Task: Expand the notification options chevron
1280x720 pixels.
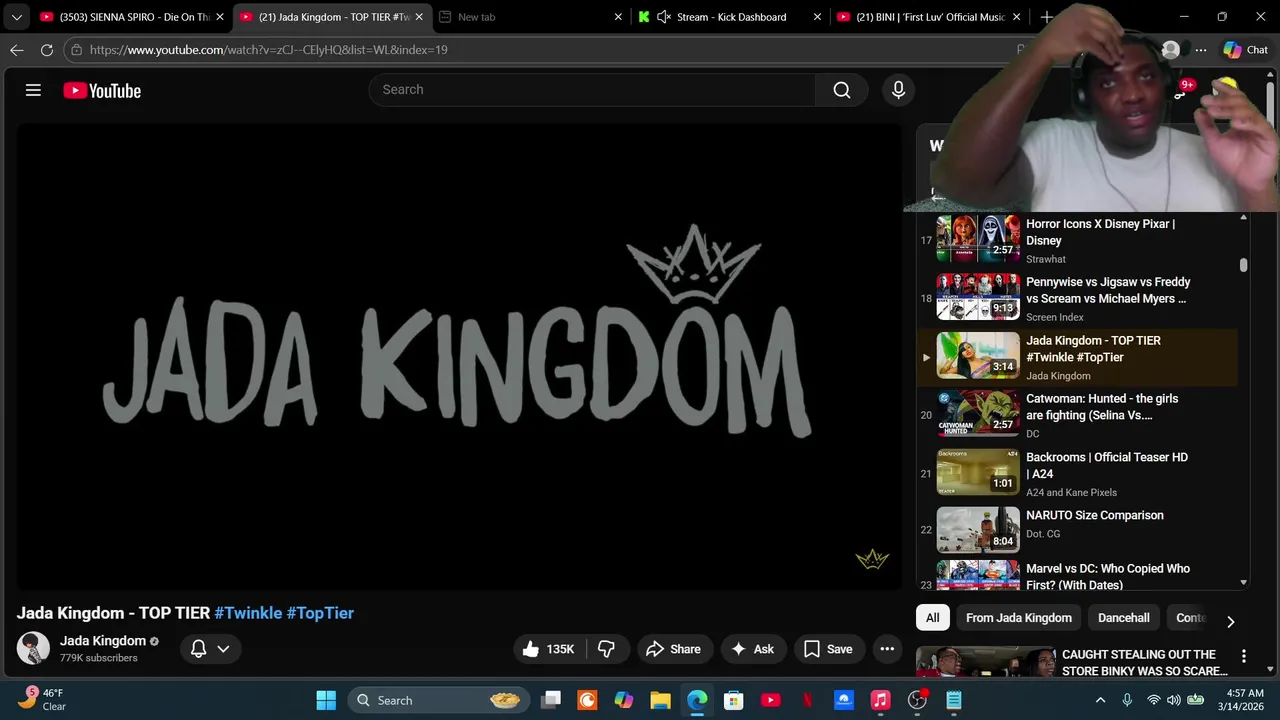Action: point(223,649)
